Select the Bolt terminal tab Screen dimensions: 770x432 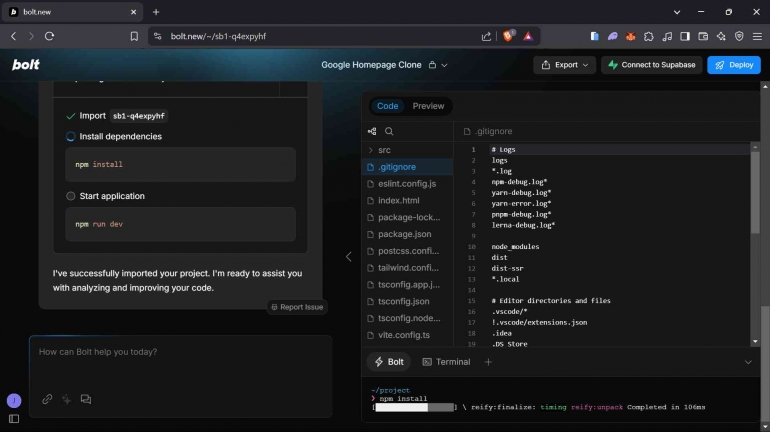coord(389,362)
